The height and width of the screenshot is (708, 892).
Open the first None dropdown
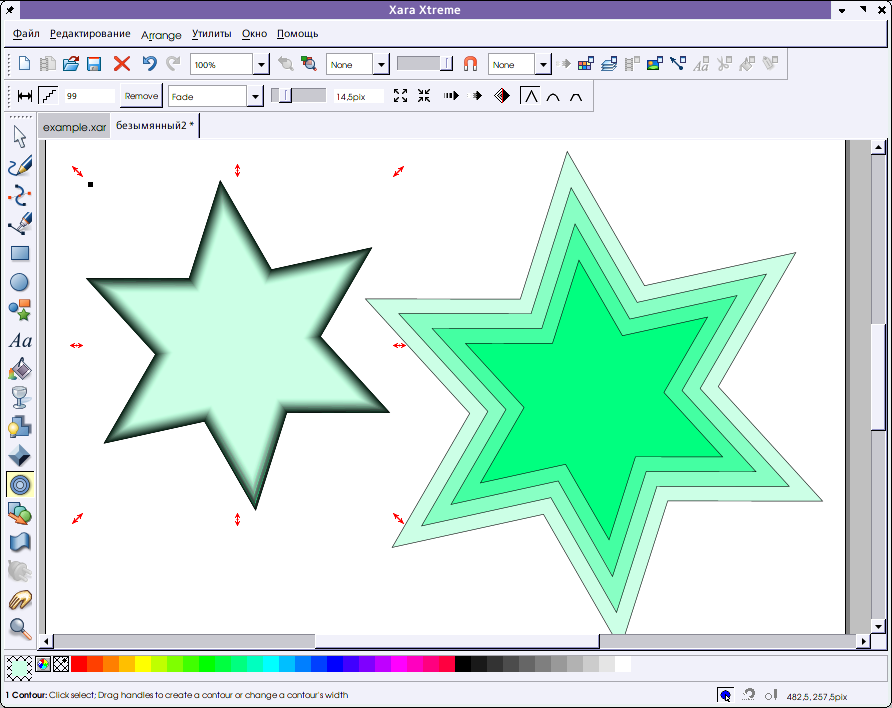pyautogui.click(x=381, y=65)
